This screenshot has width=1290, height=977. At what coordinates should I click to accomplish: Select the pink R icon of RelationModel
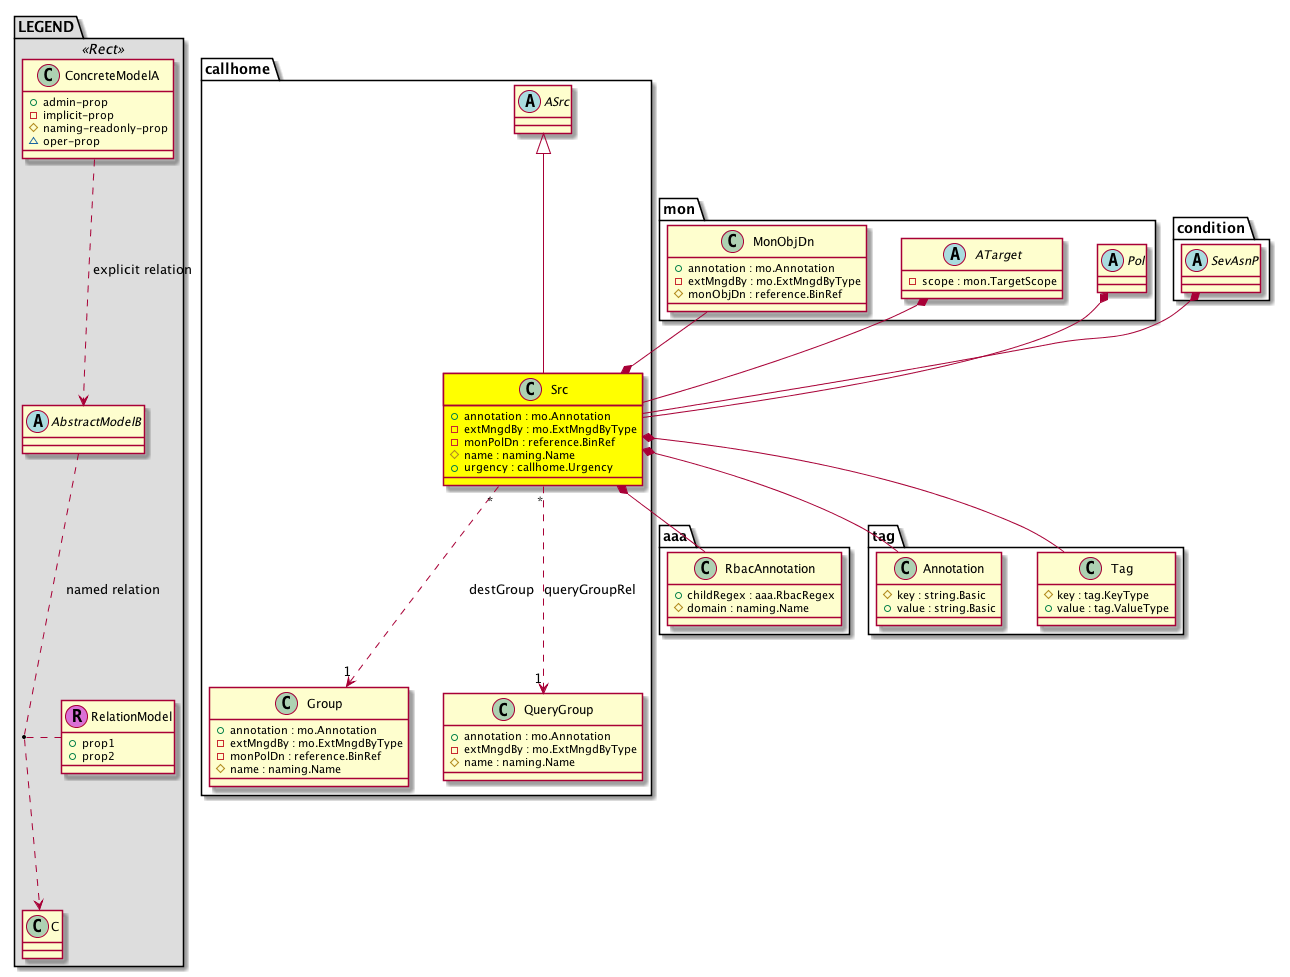76,716
